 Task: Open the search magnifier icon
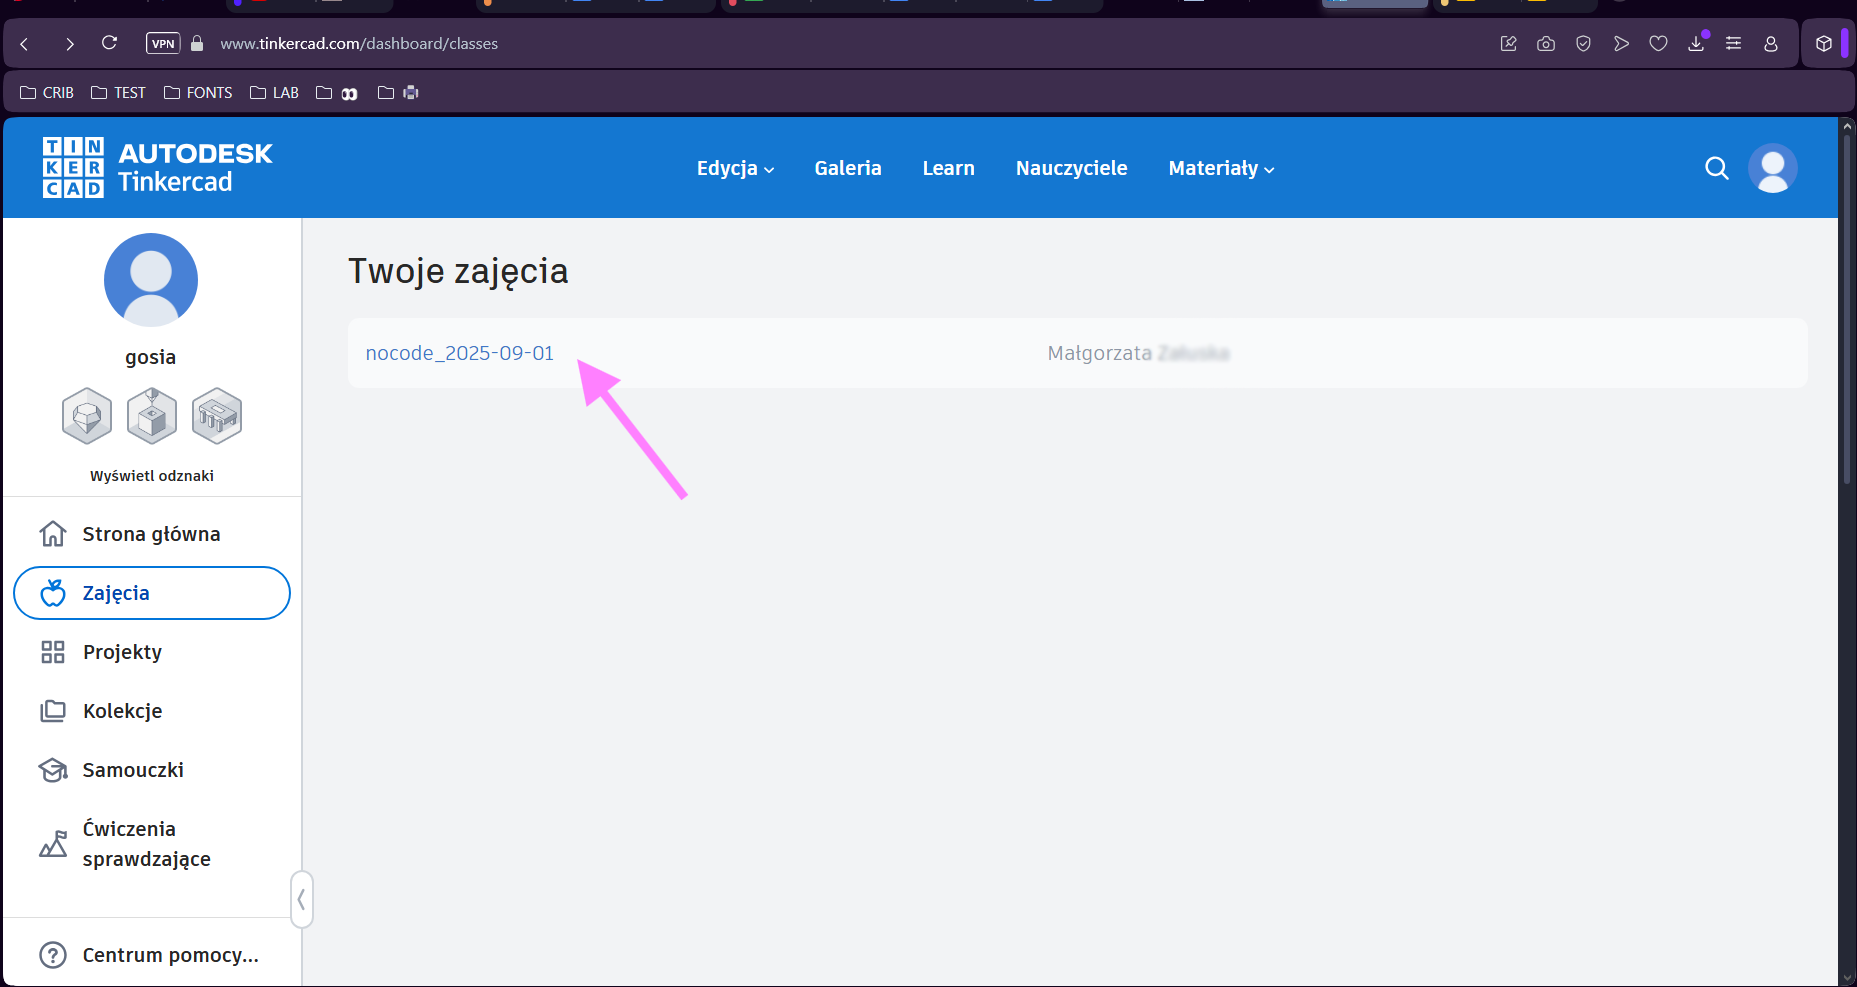[1716, 168]
